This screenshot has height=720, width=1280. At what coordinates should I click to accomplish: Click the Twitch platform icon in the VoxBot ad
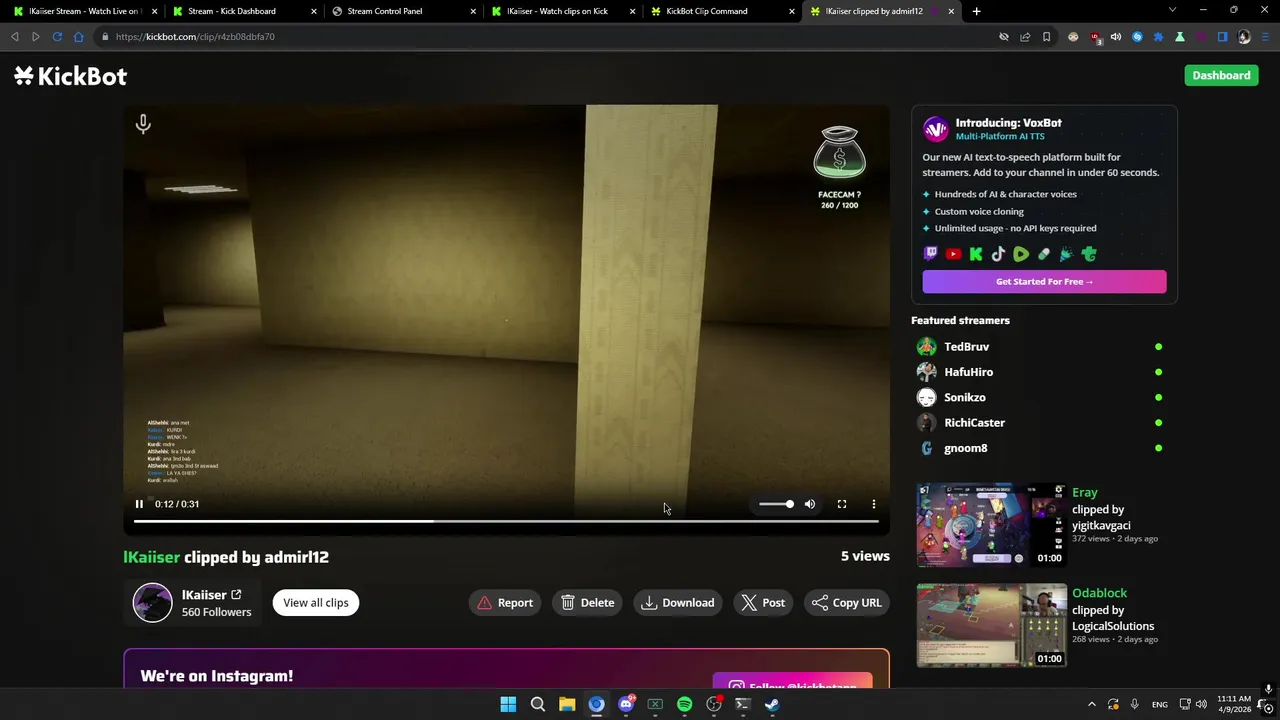(931, 254)
